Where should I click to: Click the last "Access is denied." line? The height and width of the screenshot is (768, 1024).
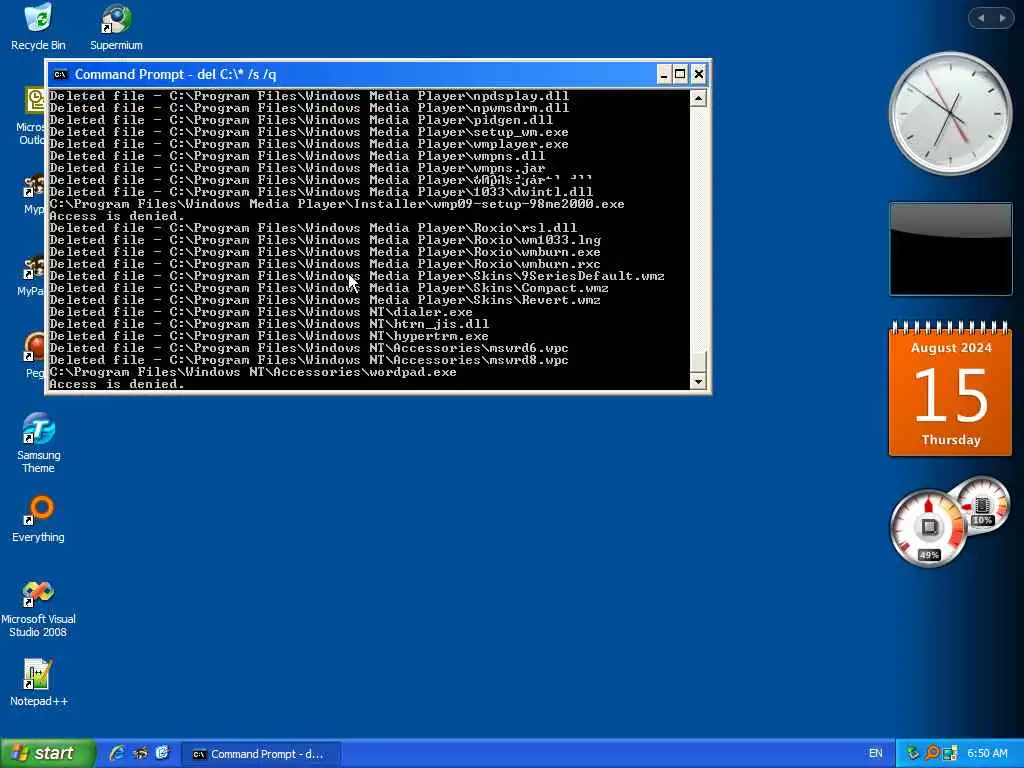tap(117, 384)
